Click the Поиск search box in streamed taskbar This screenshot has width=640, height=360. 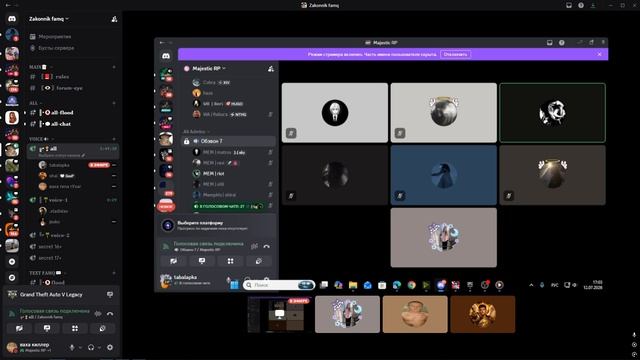(279, 285)
